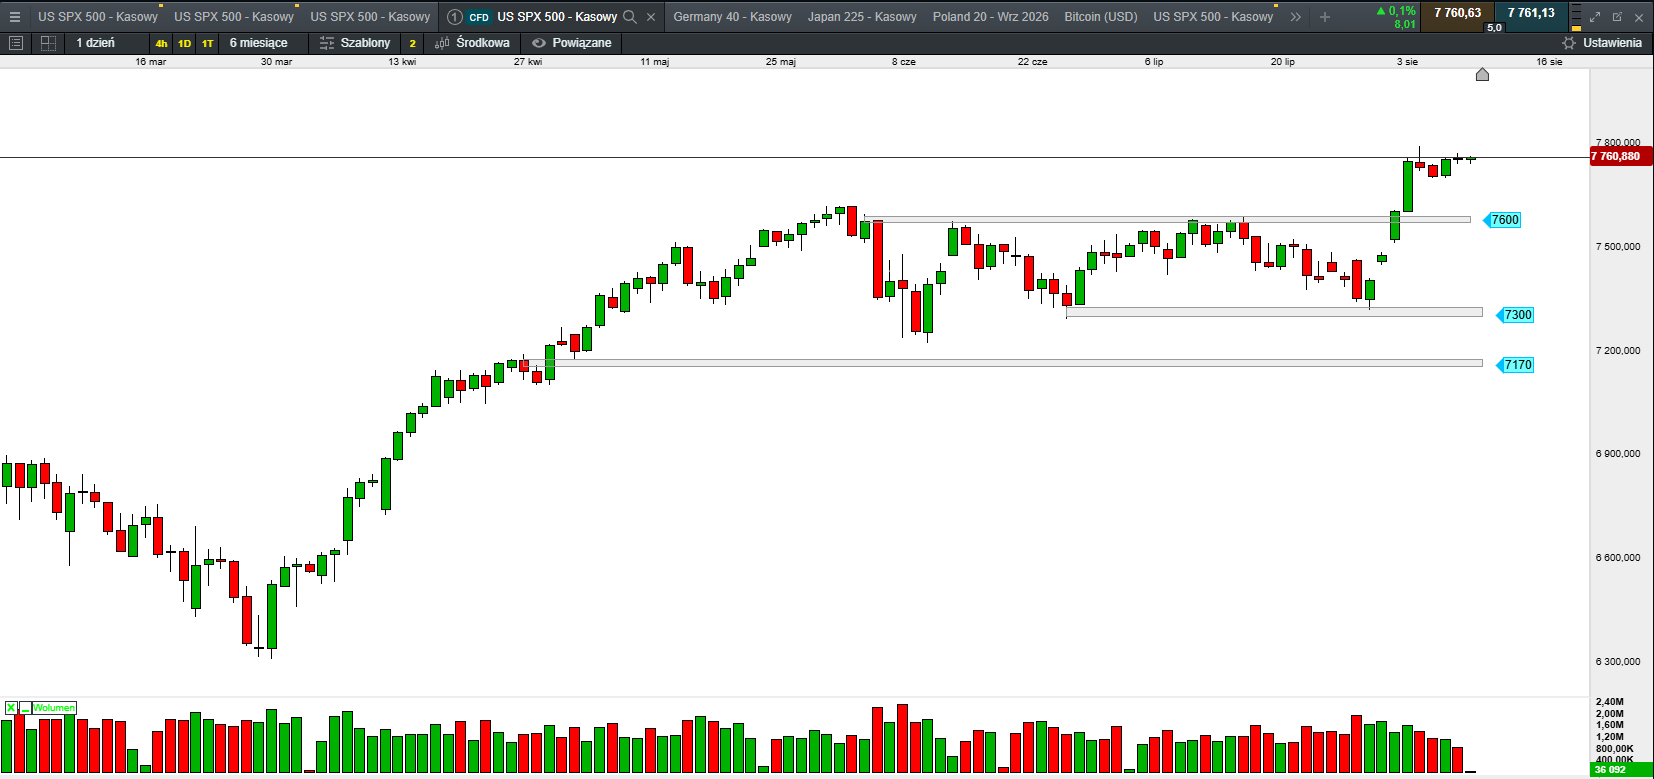This screenshot has width=1654, height=779.
Task: Open the chart layout grid icon
Action: click(48, 43)
